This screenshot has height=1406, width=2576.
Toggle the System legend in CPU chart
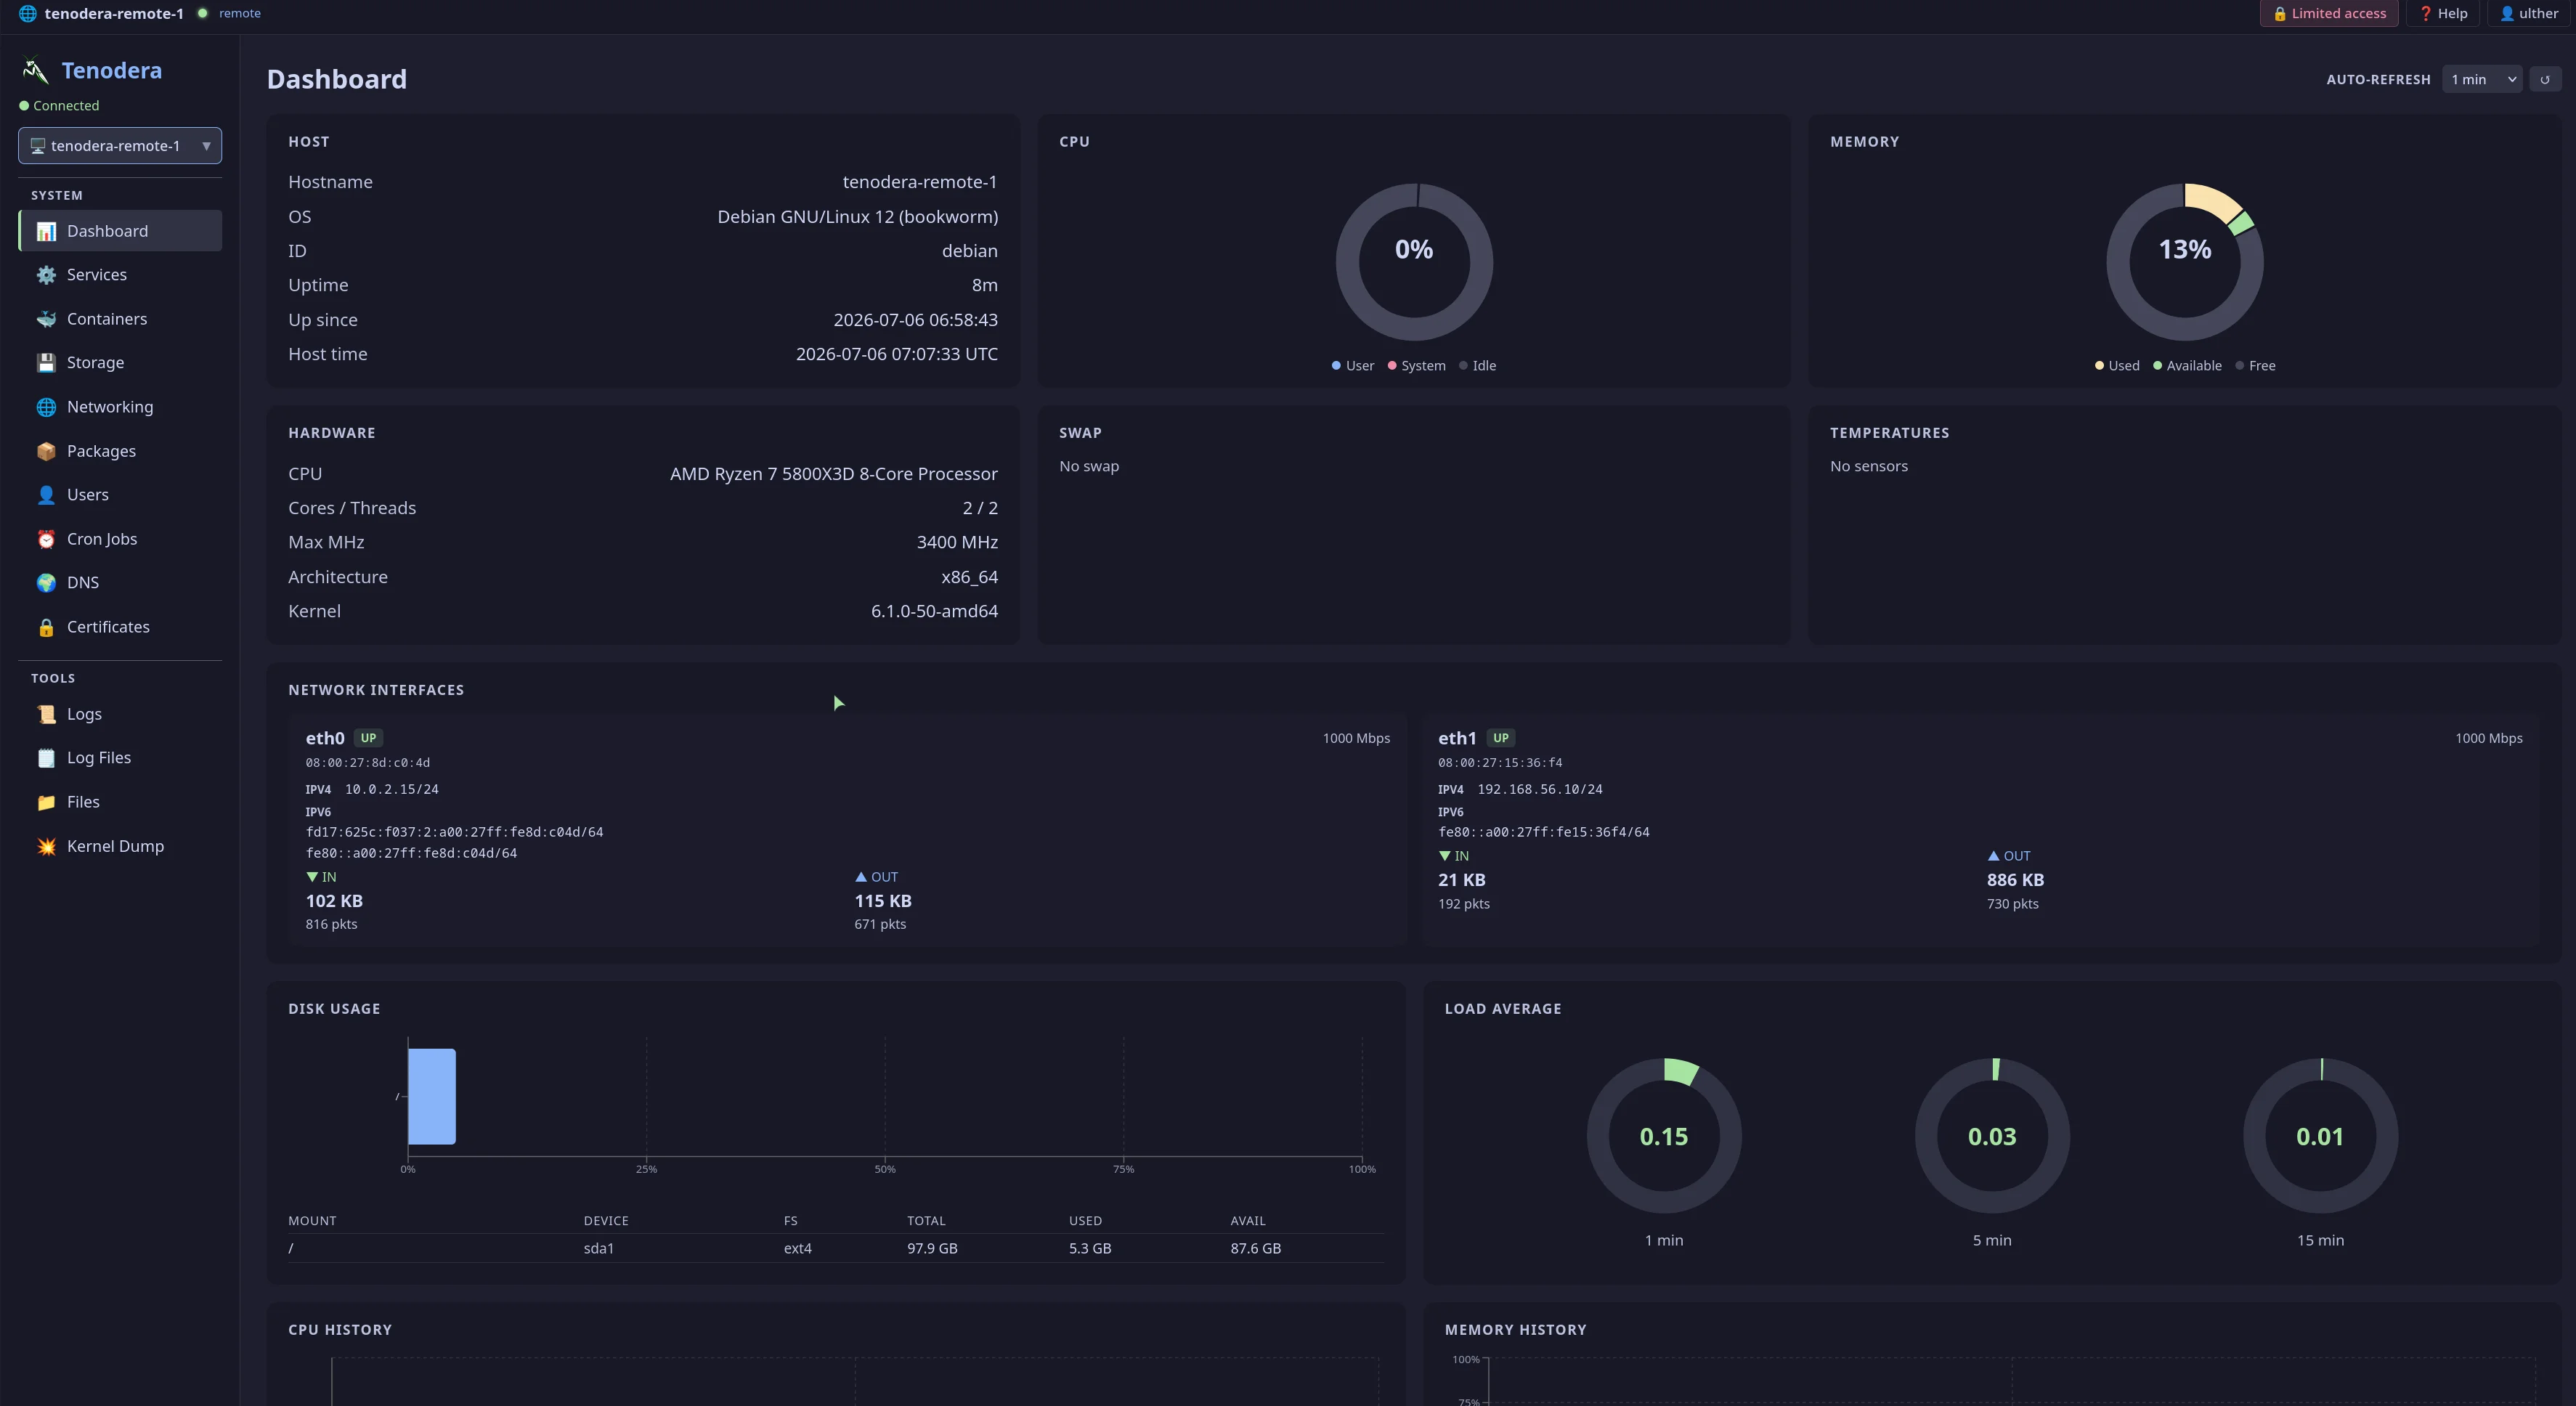tap(1416, 366)
